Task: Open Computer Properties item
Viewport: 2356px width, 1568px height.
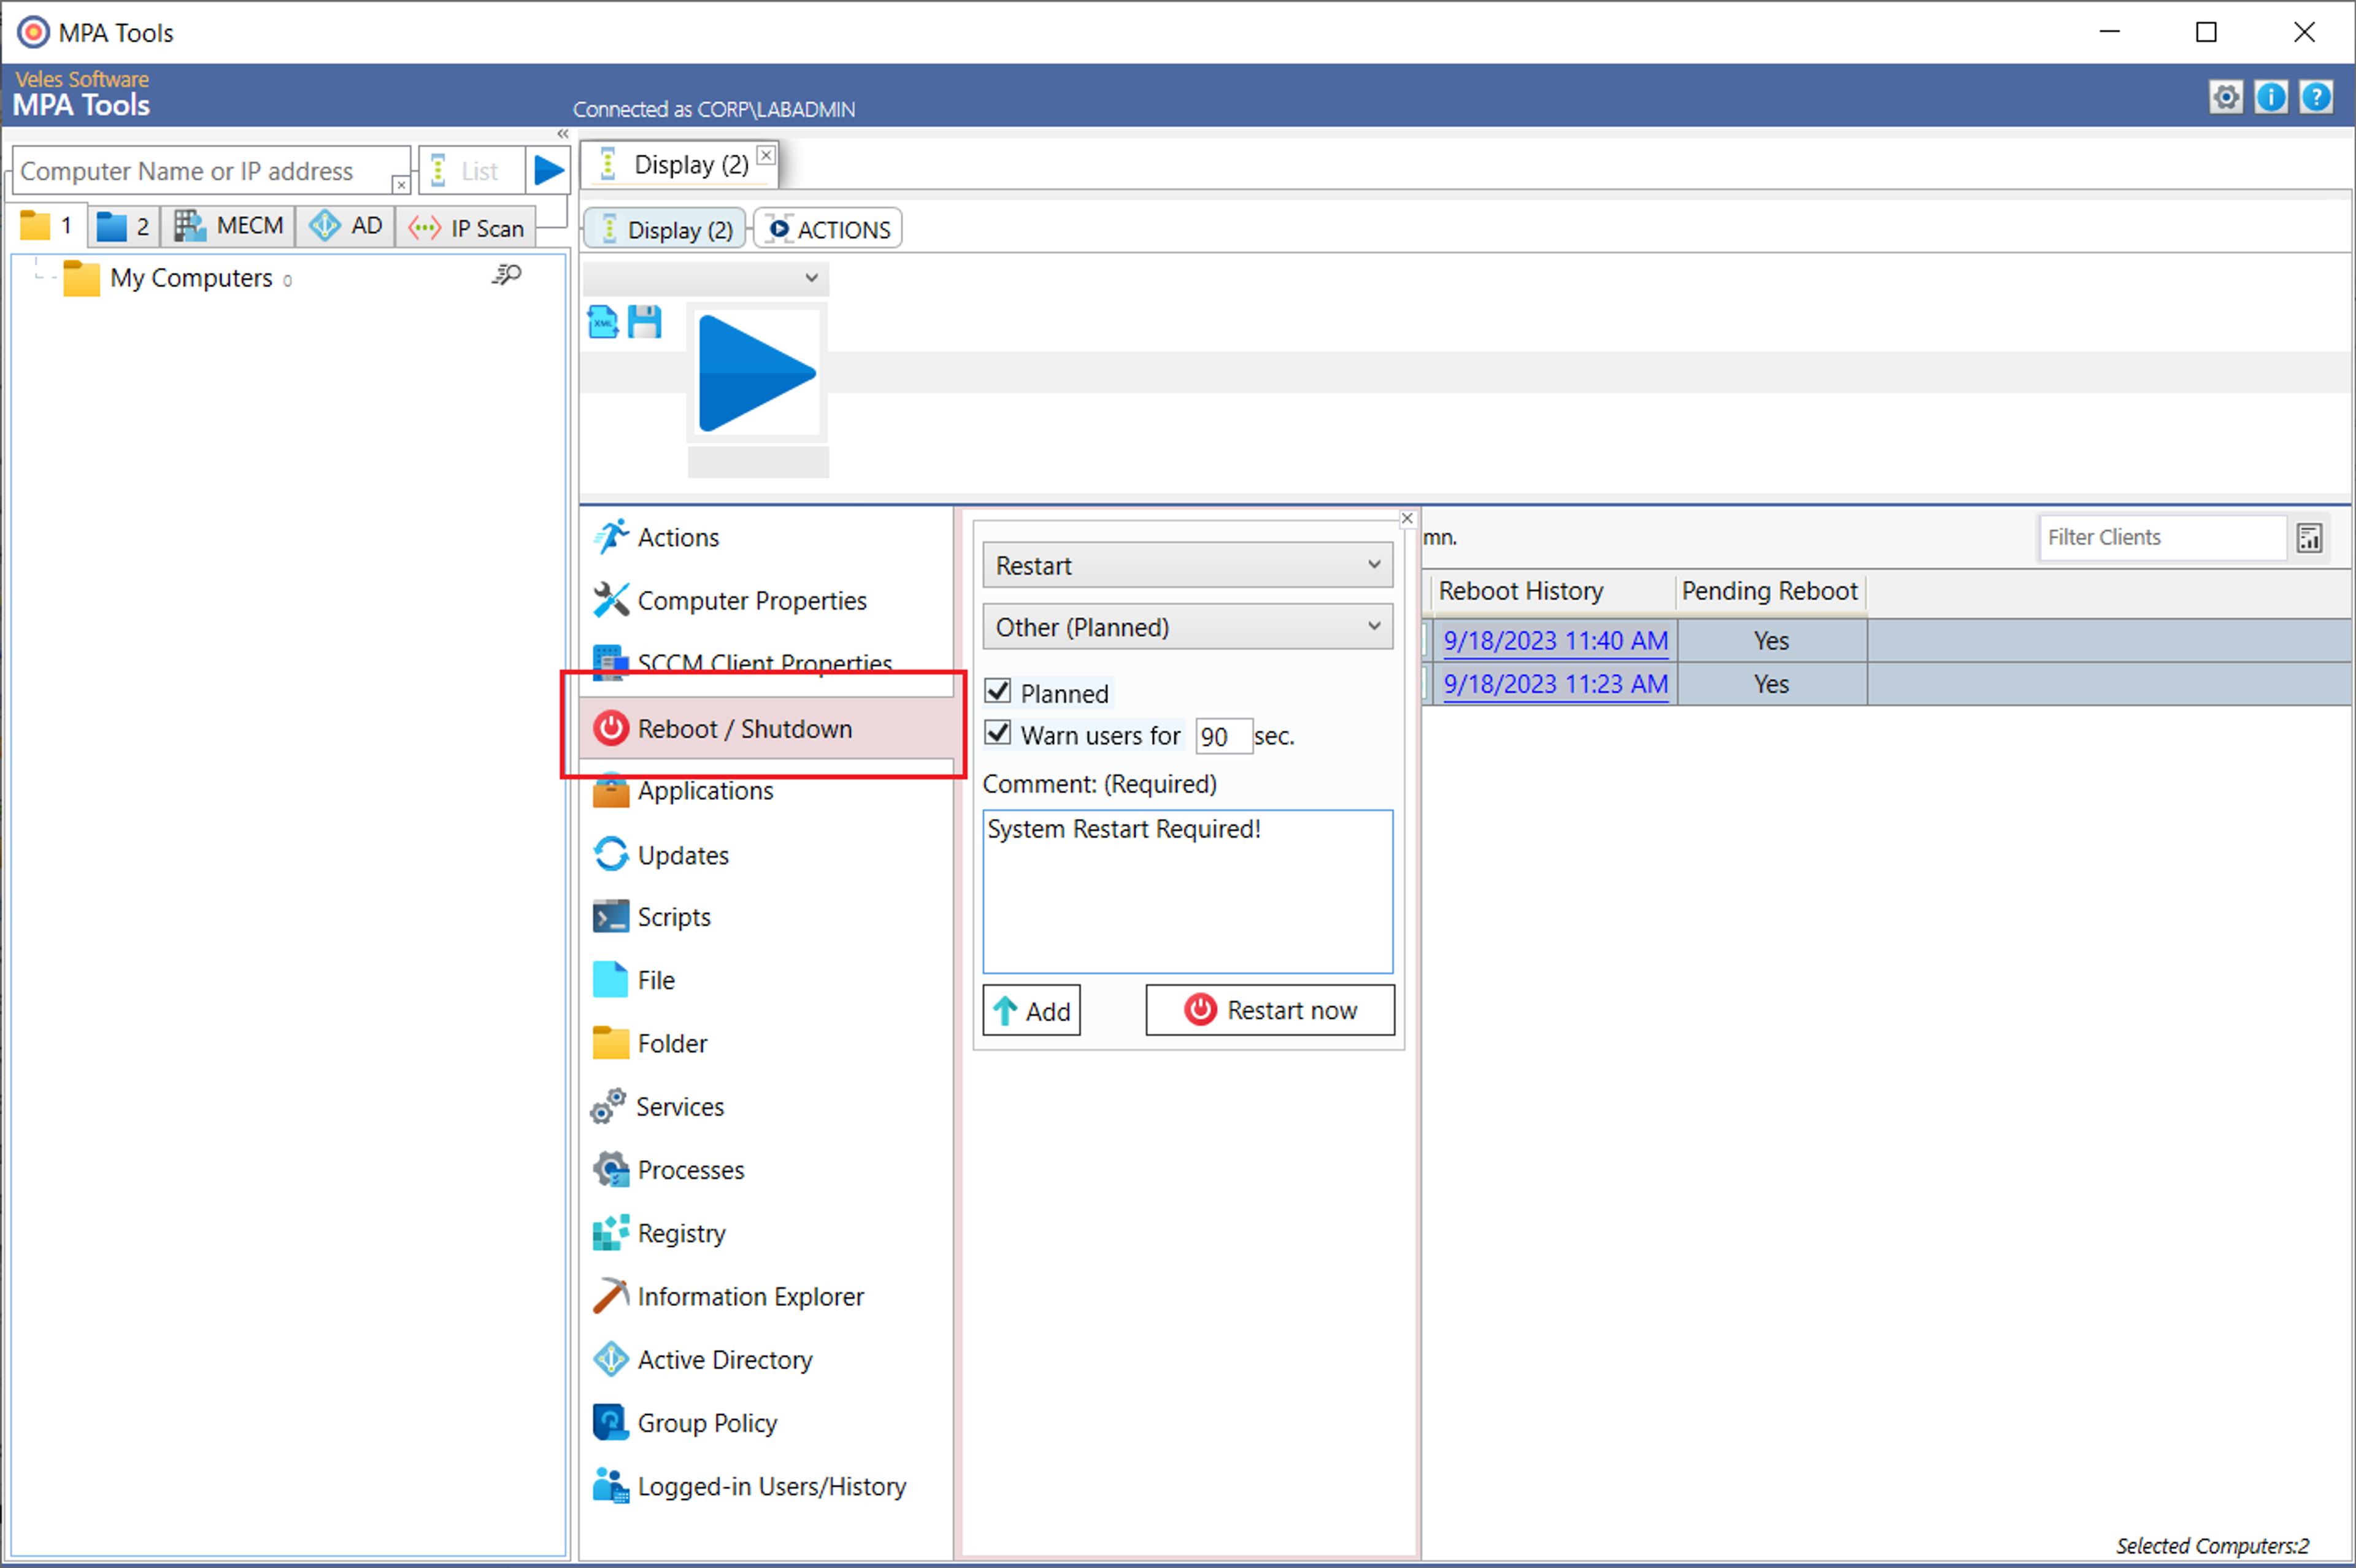Action: (x=729, y=600)
